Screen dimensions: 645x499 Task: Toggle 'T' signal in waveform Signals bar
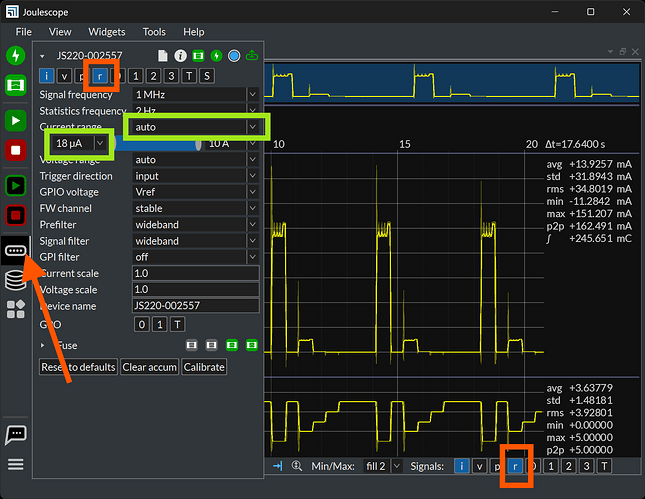604,466
